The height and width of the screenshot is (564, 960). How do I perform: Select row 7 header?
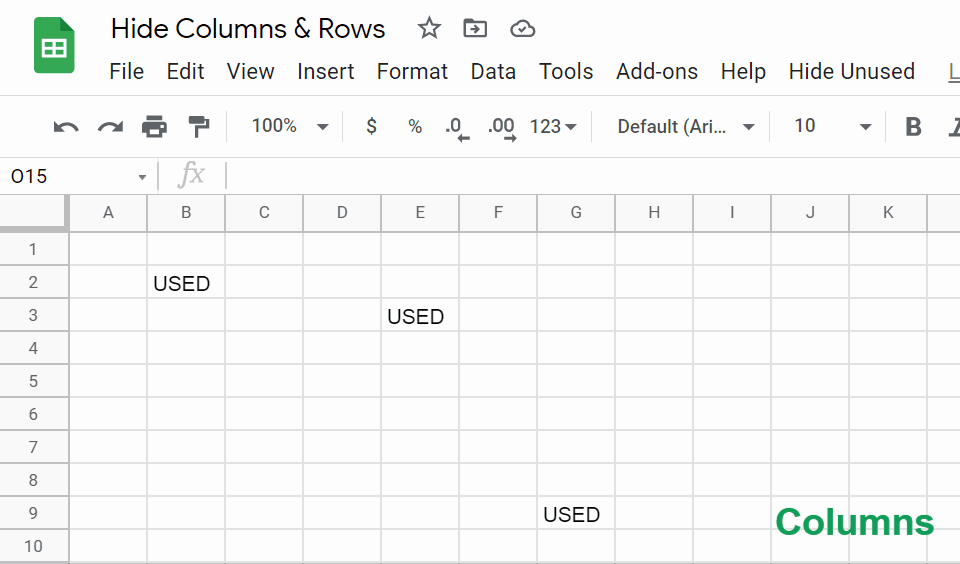tap(34, 448)
